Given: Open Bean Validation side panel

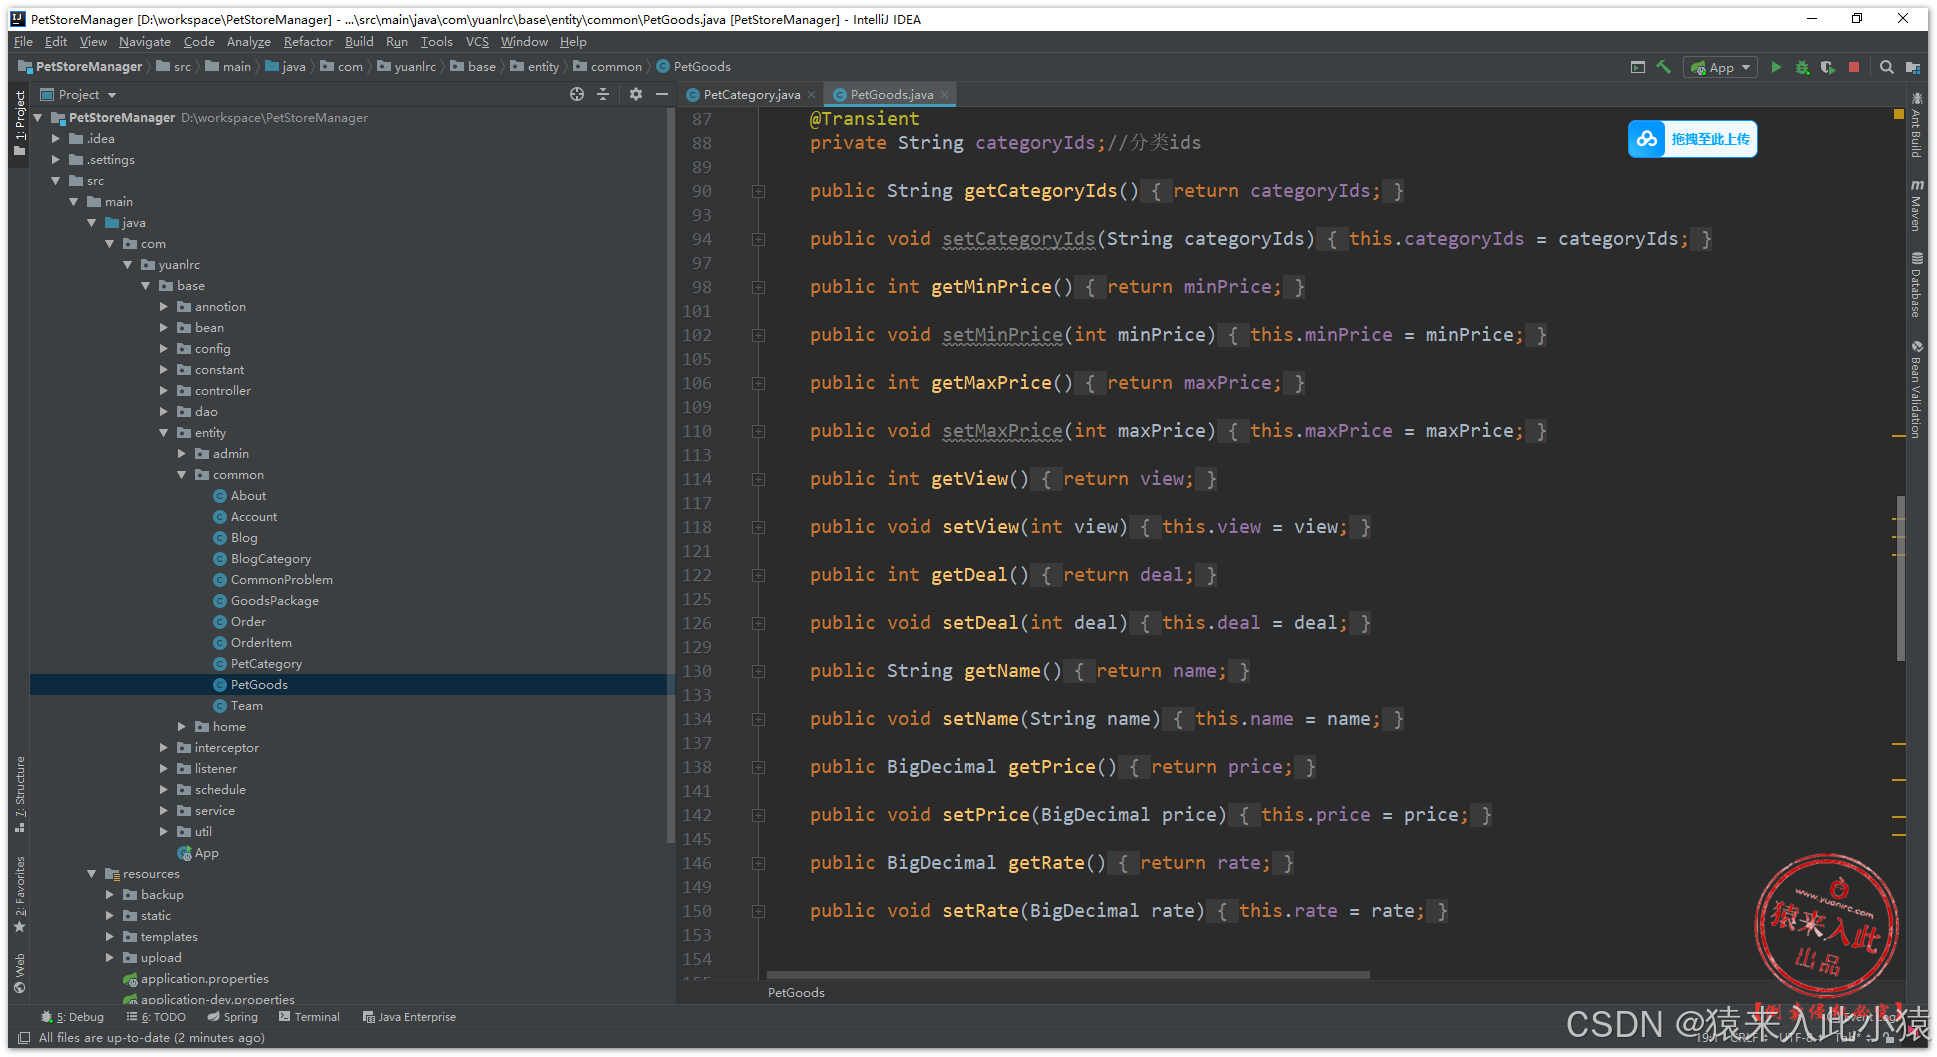Looking at the screenshot, I should [x=1916, y=390].
